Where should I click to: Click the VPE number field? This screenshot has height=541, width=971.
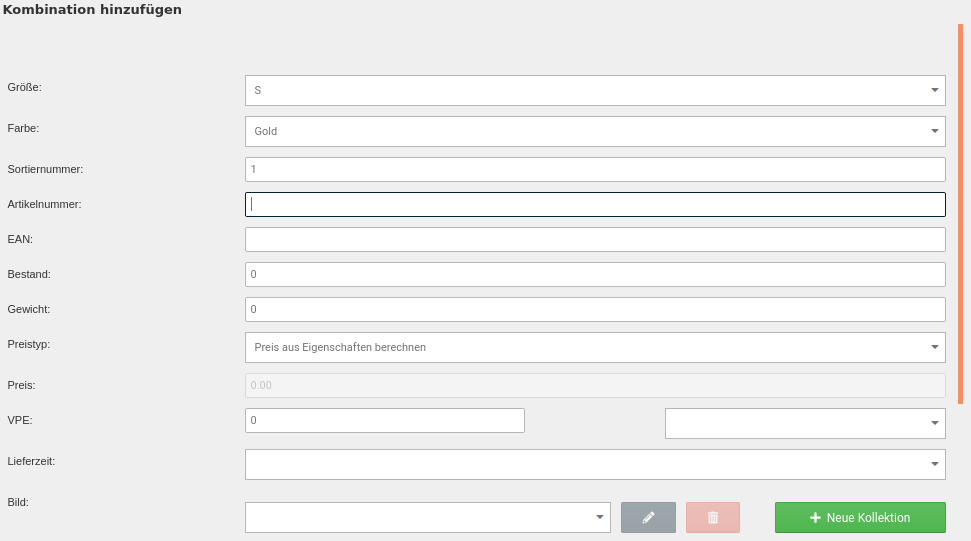pyautogui.click(x=384, y=420)
